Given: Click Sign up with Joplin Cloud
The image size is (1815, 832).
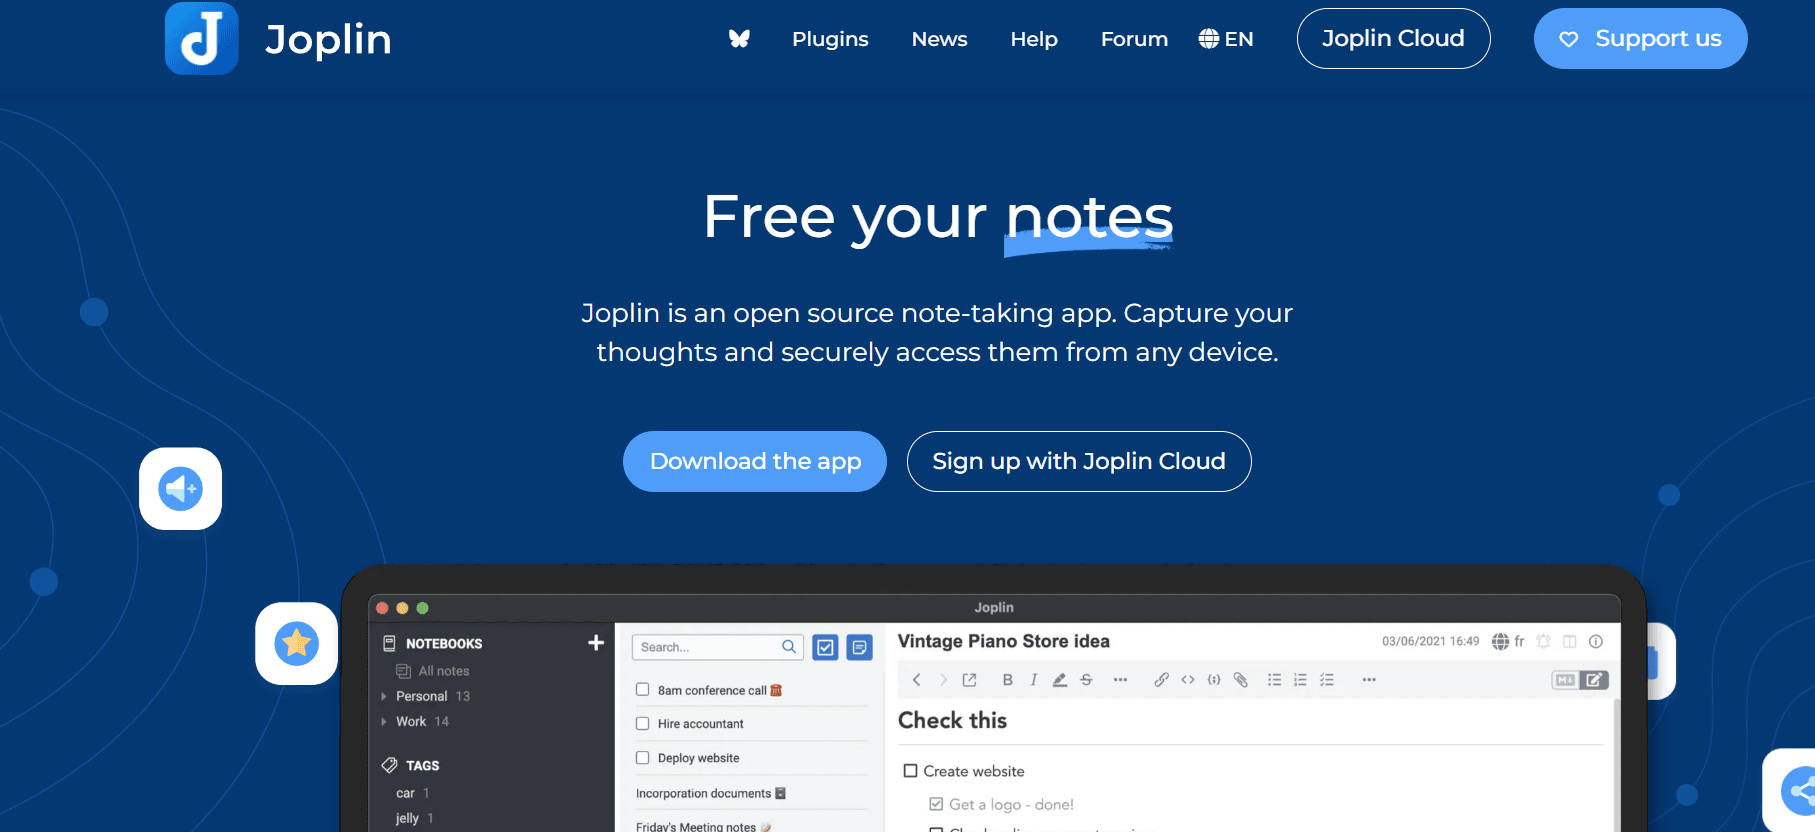Looking at the screenshot, I should tap(1079, 461).
